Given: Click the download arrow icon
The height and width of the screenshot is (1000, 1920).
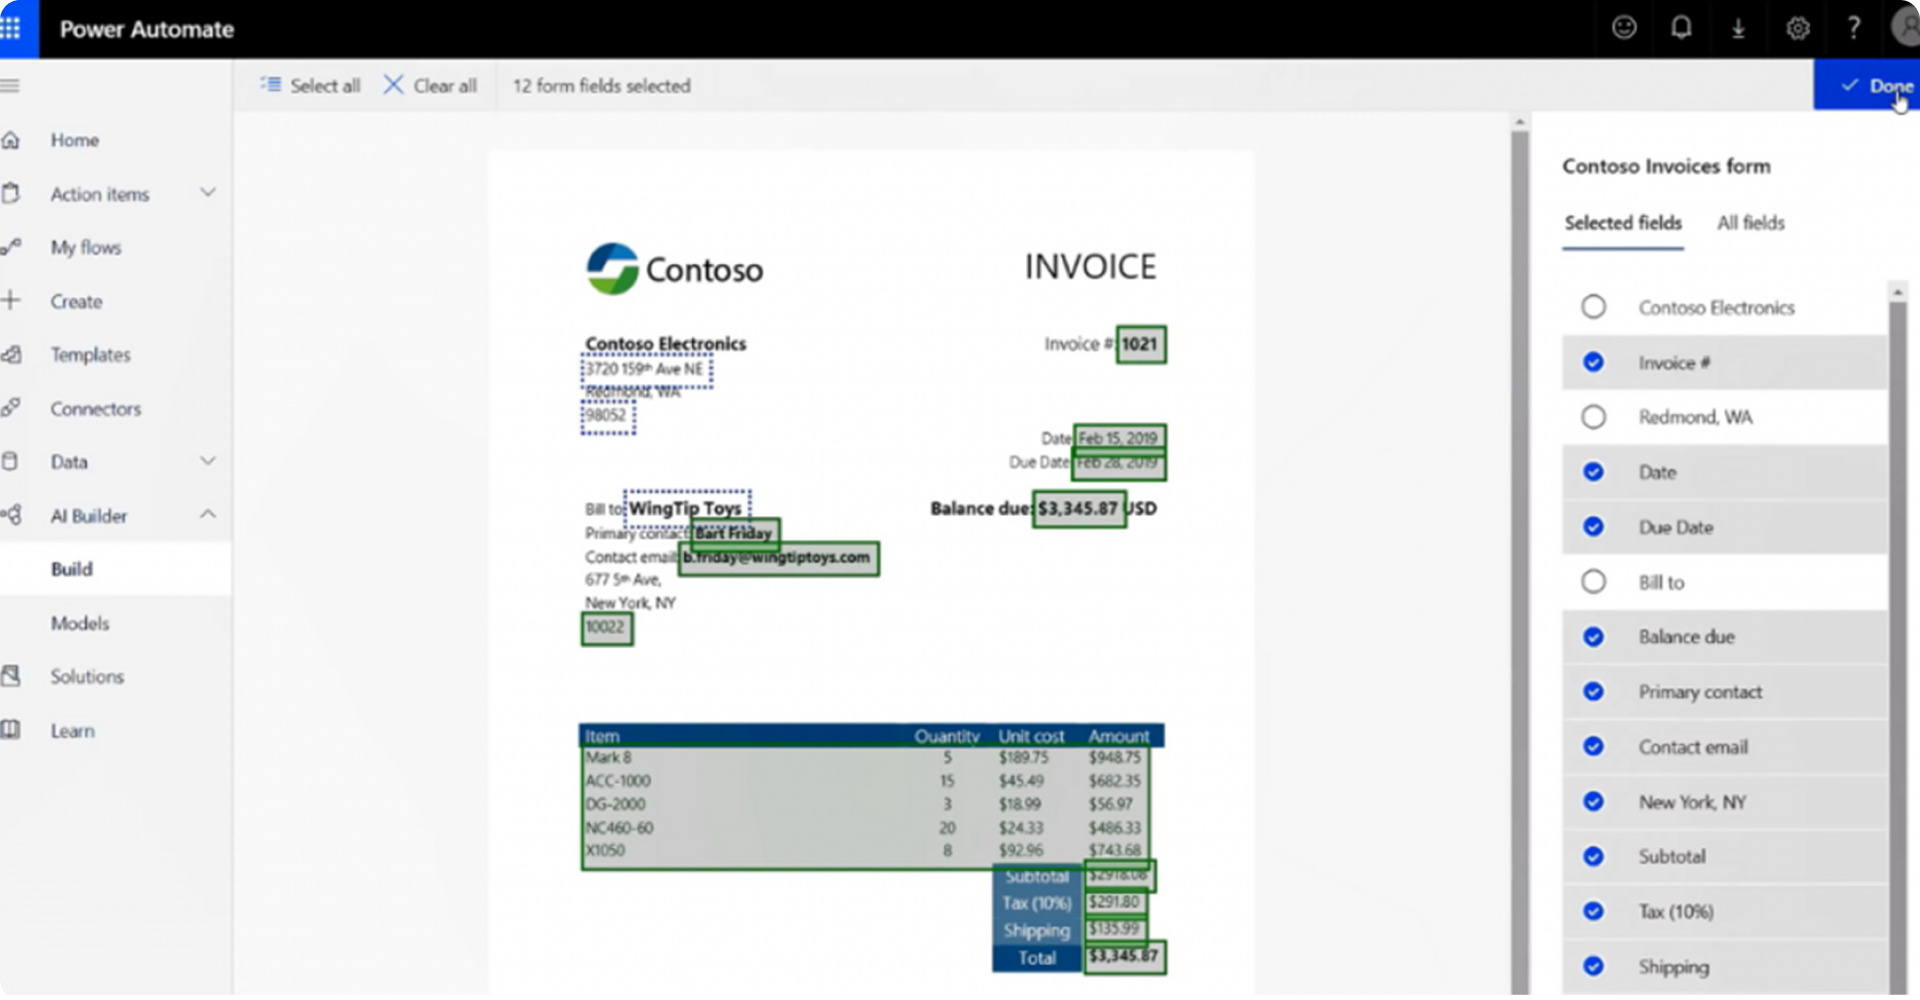Looking at the screenshot, I should [1739, 29].
